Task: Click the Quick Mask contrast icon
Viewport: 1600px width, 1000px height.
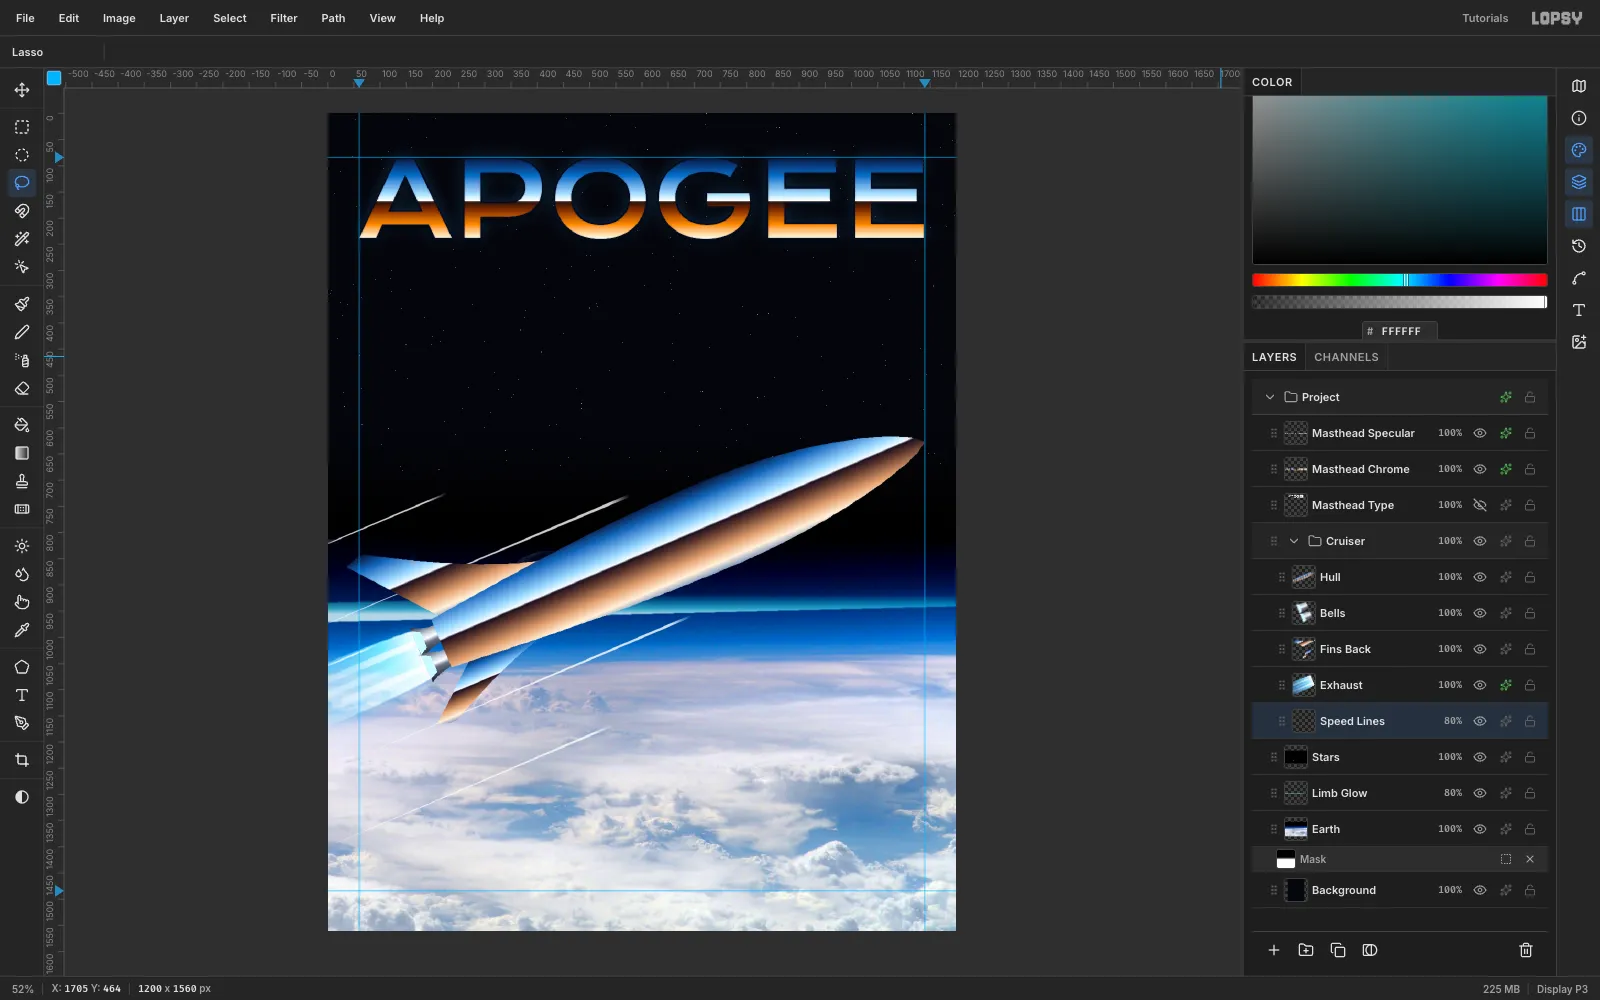Action: click(22, 797)
